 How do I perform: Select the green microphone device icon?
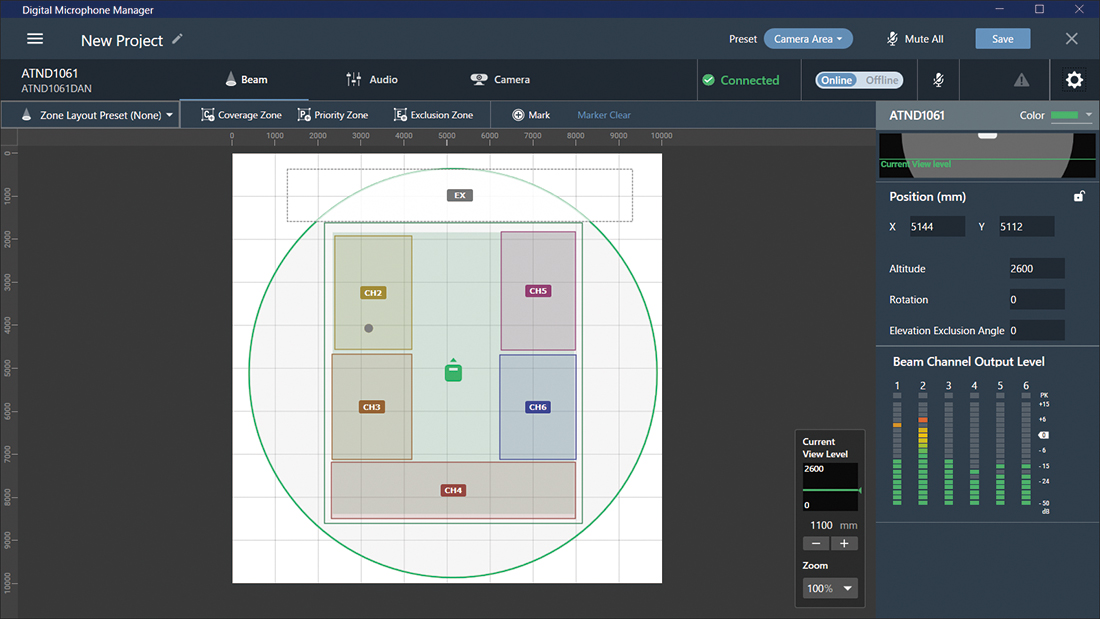coord(453,371)
